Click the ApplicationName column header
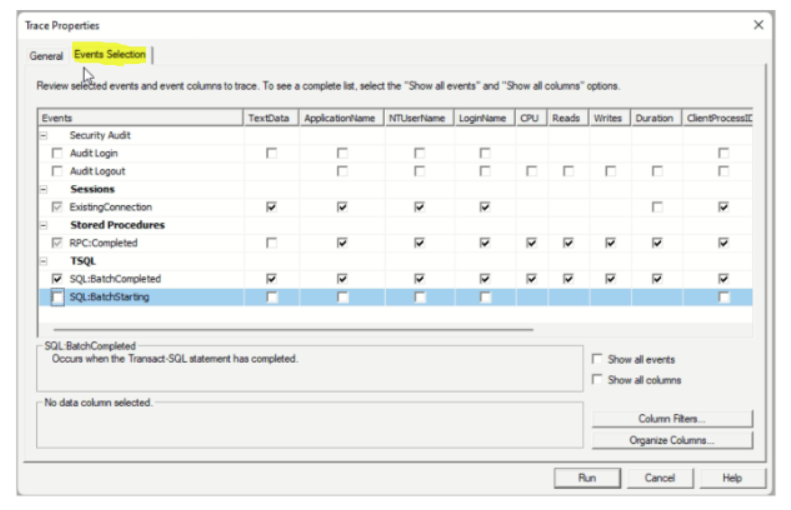The width and height of the screenshot is (791, 510). (340, 118)
